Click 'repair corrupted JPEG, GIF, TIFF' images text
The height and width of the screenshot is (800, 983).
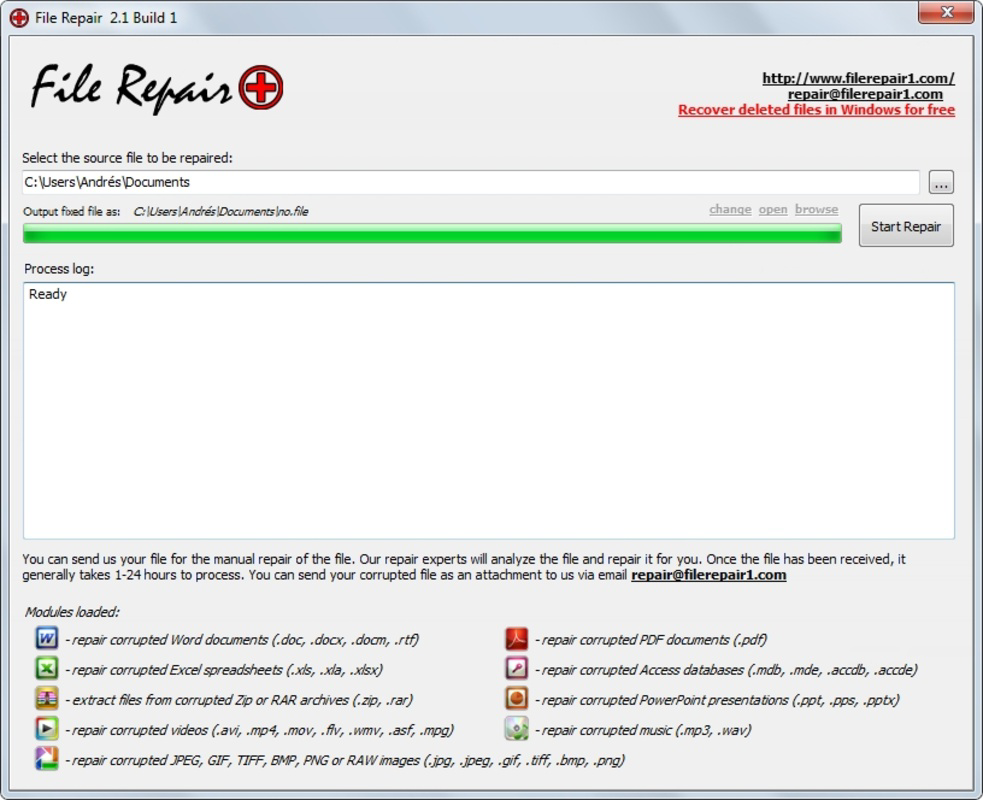click(x=345, y=760)
